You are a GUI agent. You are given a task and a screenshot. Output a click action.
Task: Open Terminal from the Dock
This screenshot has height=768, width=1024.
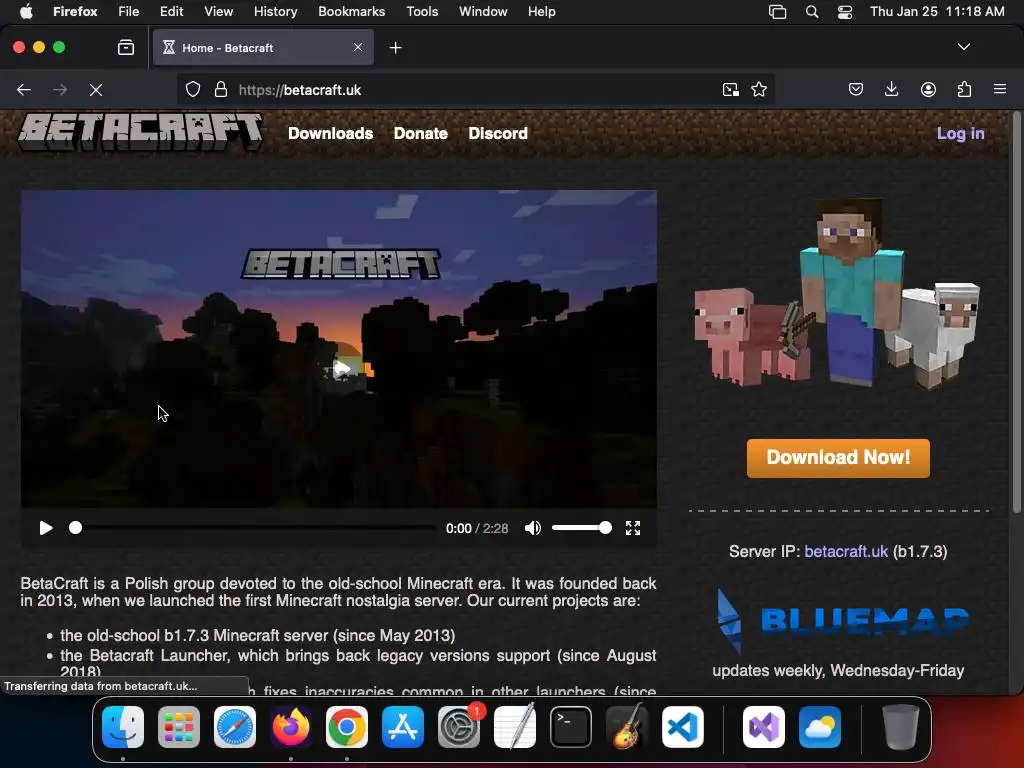point(571,727)
